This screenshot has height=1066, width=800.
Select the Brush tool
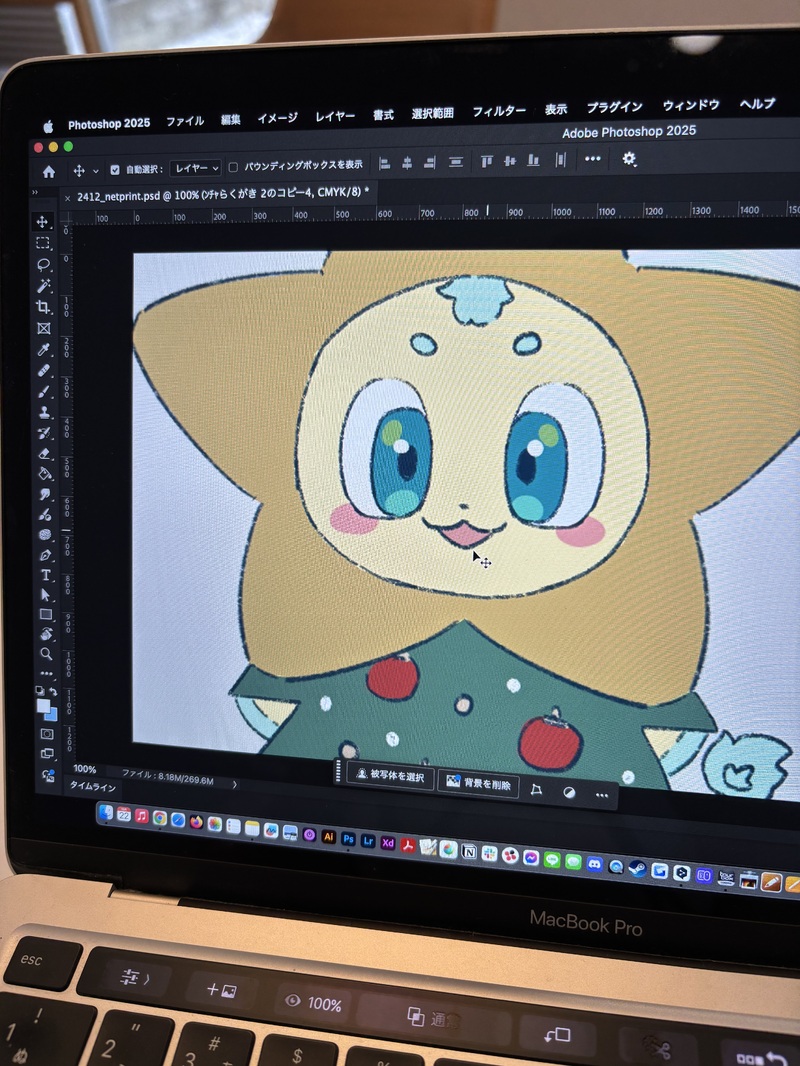click(44, 392)
